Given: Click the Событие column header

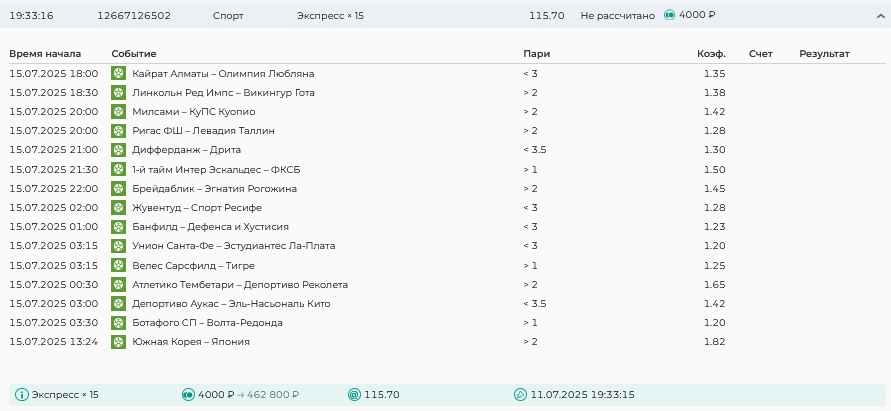Looking at the screenshot, I should 134,53.
